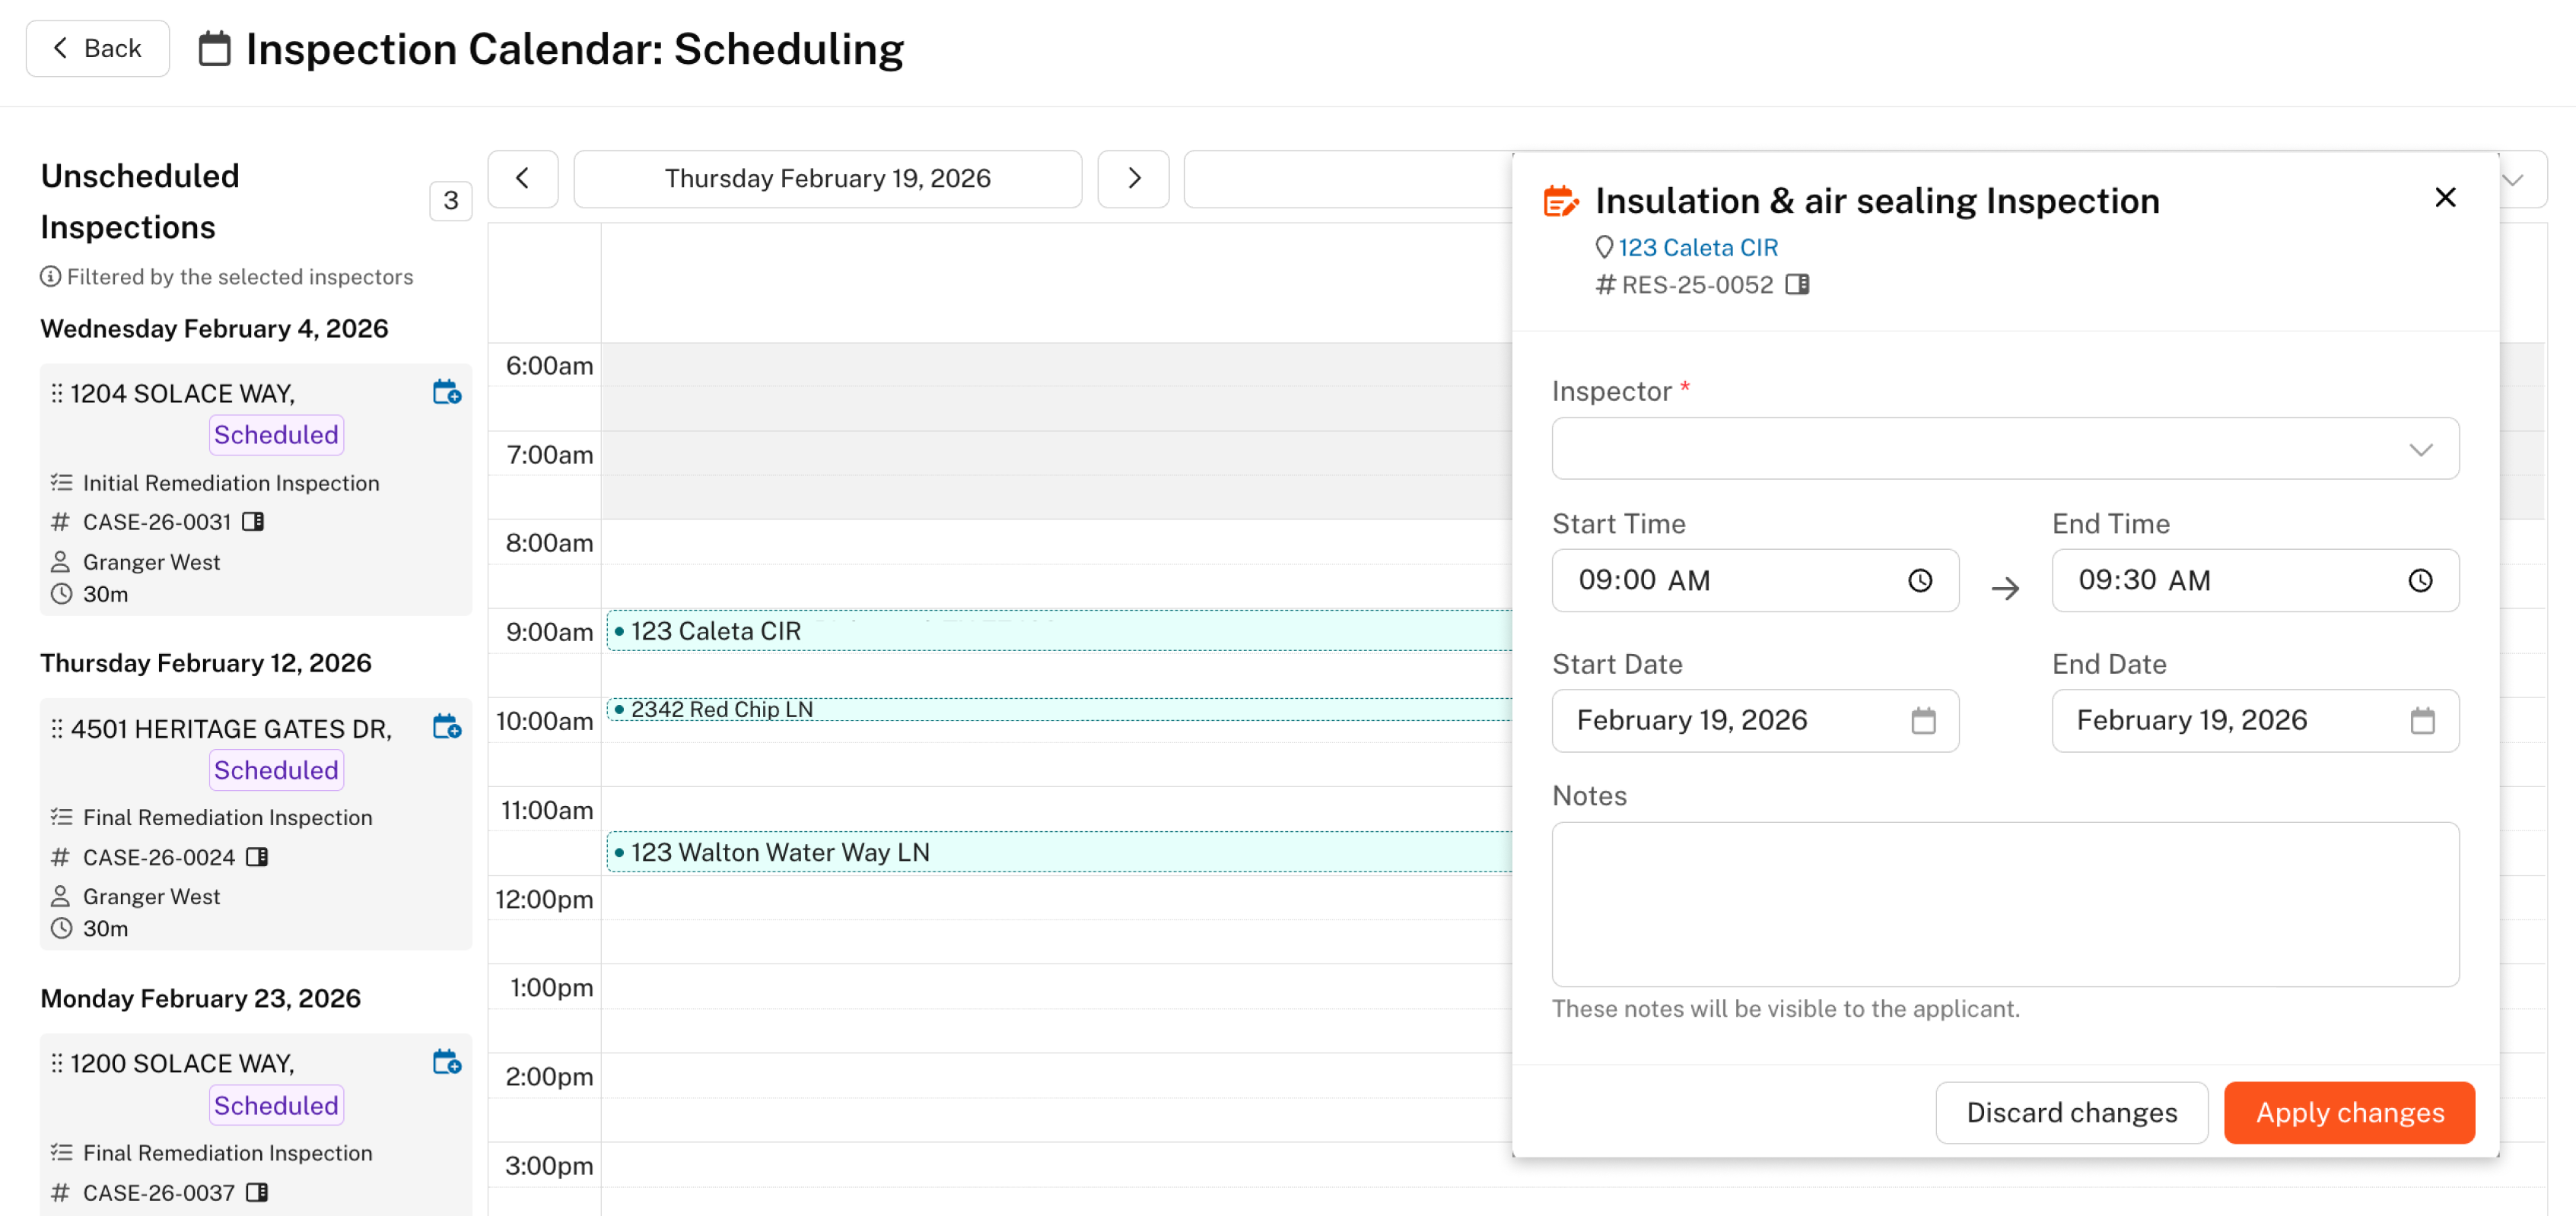Click the Scheduled status on 1204 SOLACE WAY
Viewport: 2576px width, 1216px height.
pyautogui.click(x=276, y=434)
